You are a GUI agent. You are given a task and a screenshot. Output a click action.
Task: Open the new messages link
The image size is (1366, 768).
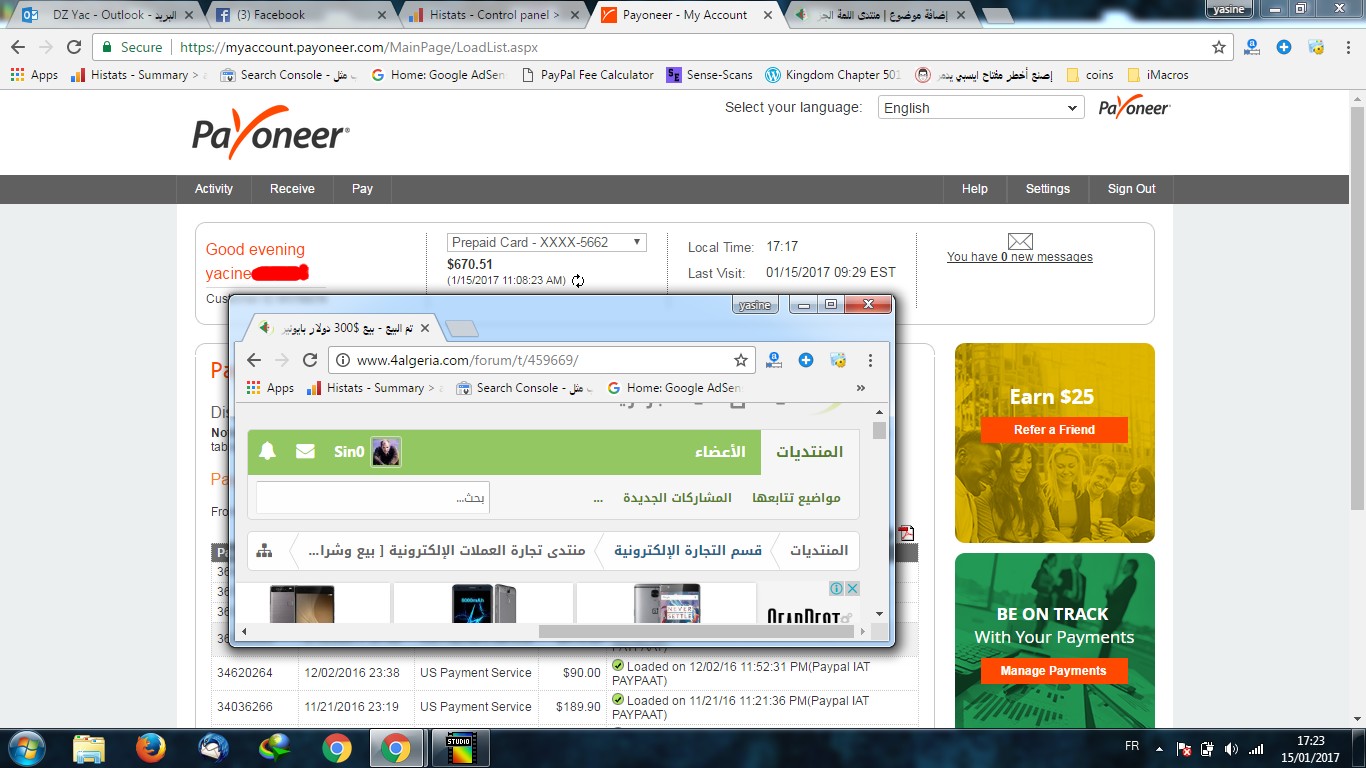(x=1019, y=257)
